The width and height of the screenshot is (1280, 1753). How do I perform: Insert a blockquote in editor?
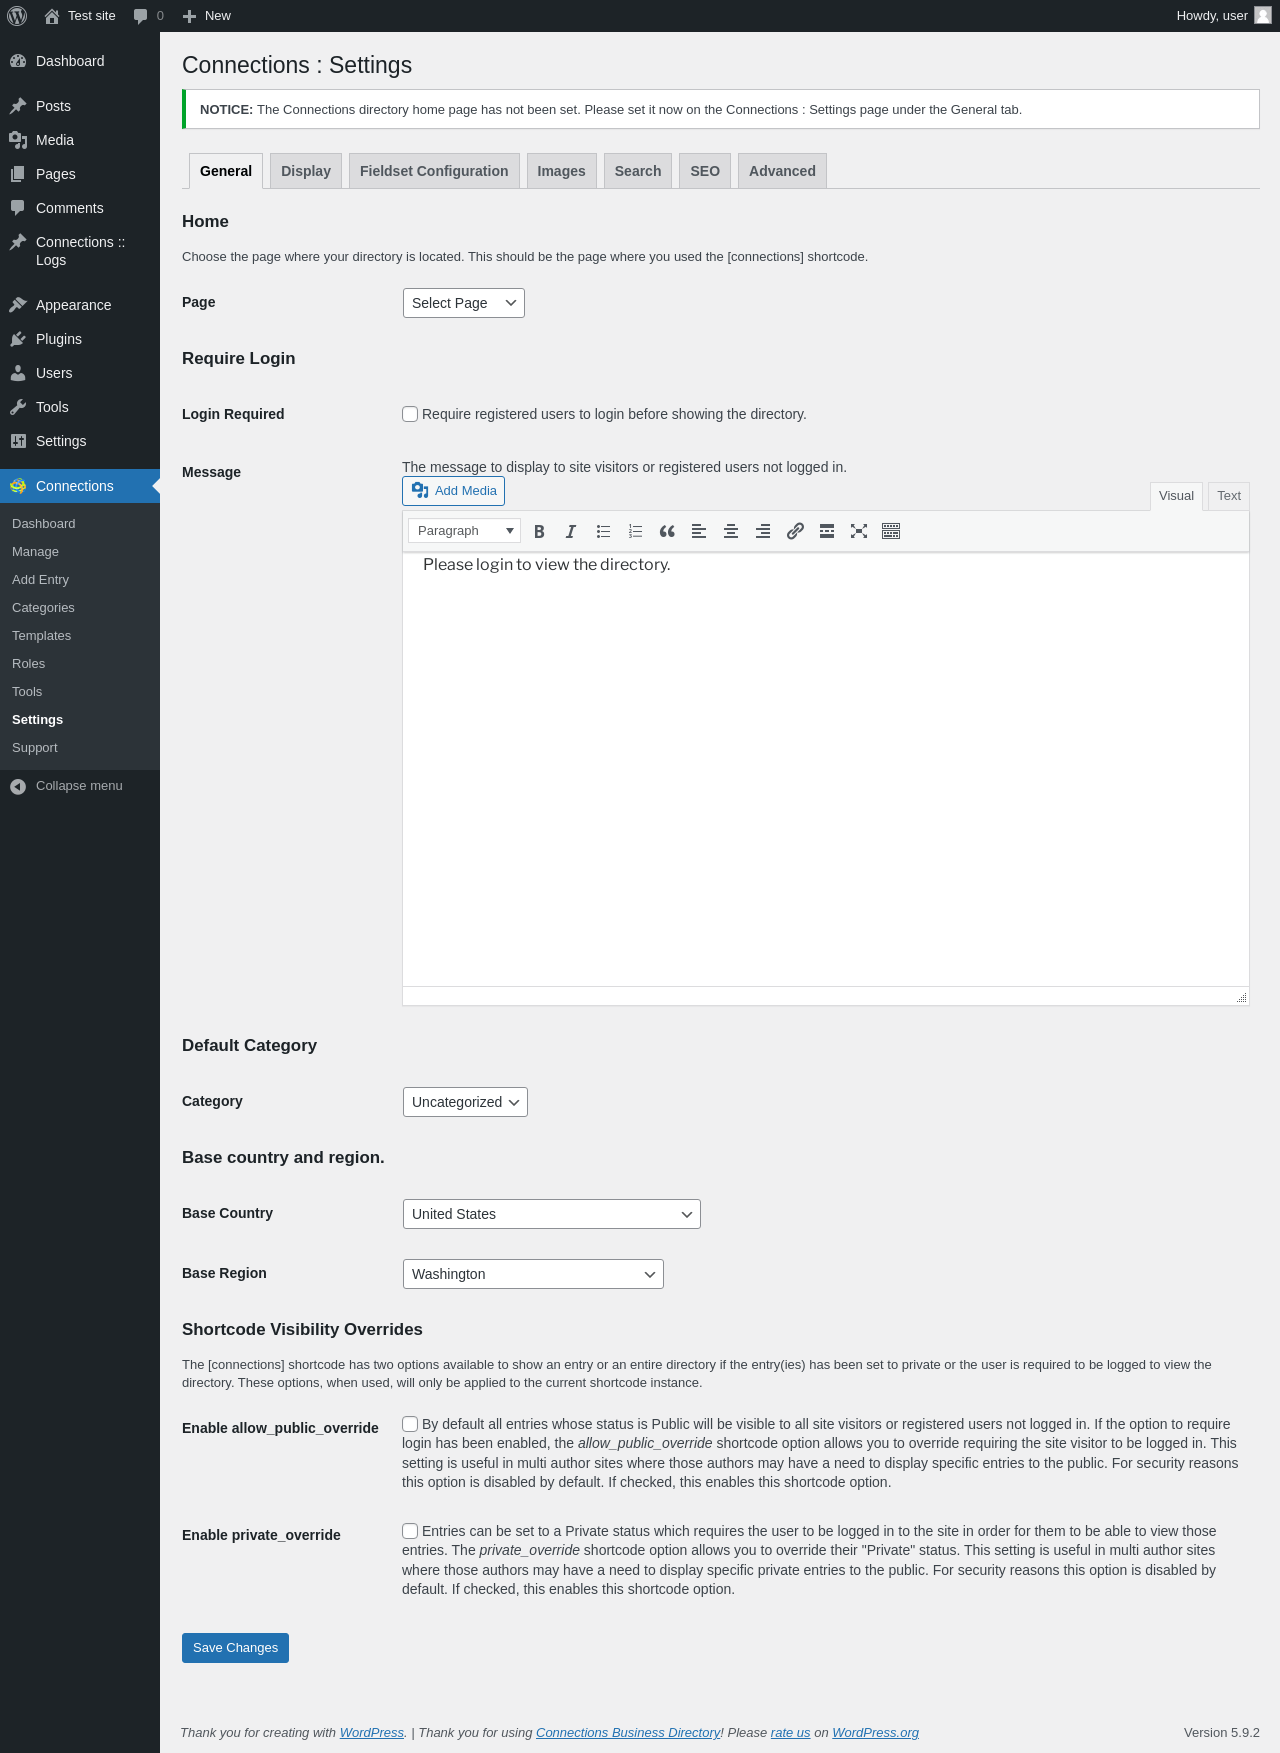click(667, 531)
